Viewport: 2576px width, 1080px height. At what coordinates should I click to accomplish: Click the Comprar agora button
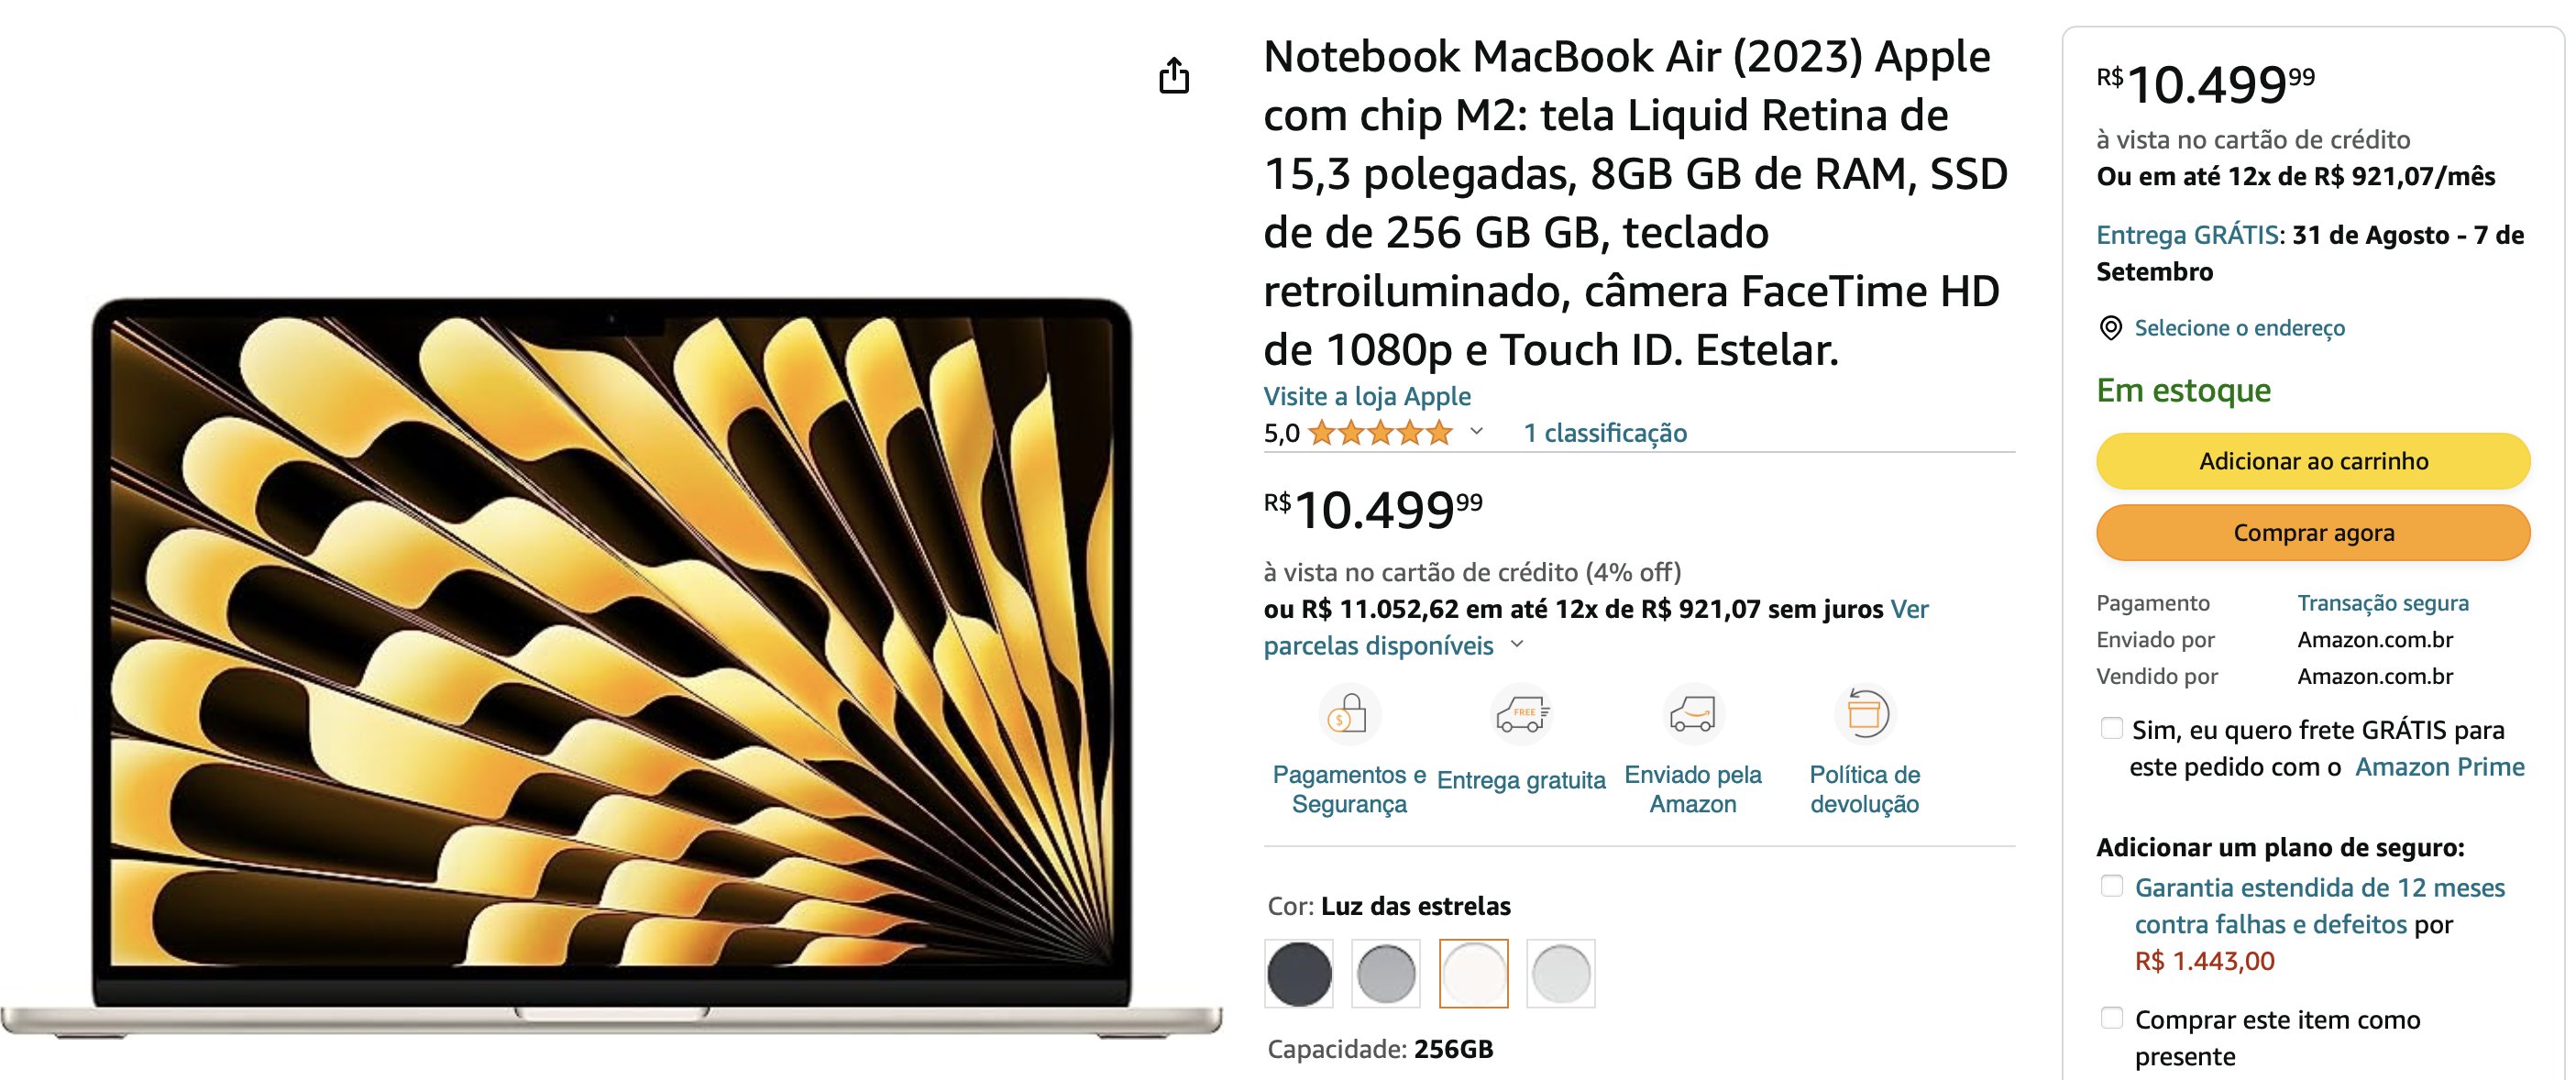[x=2313, y=533]
